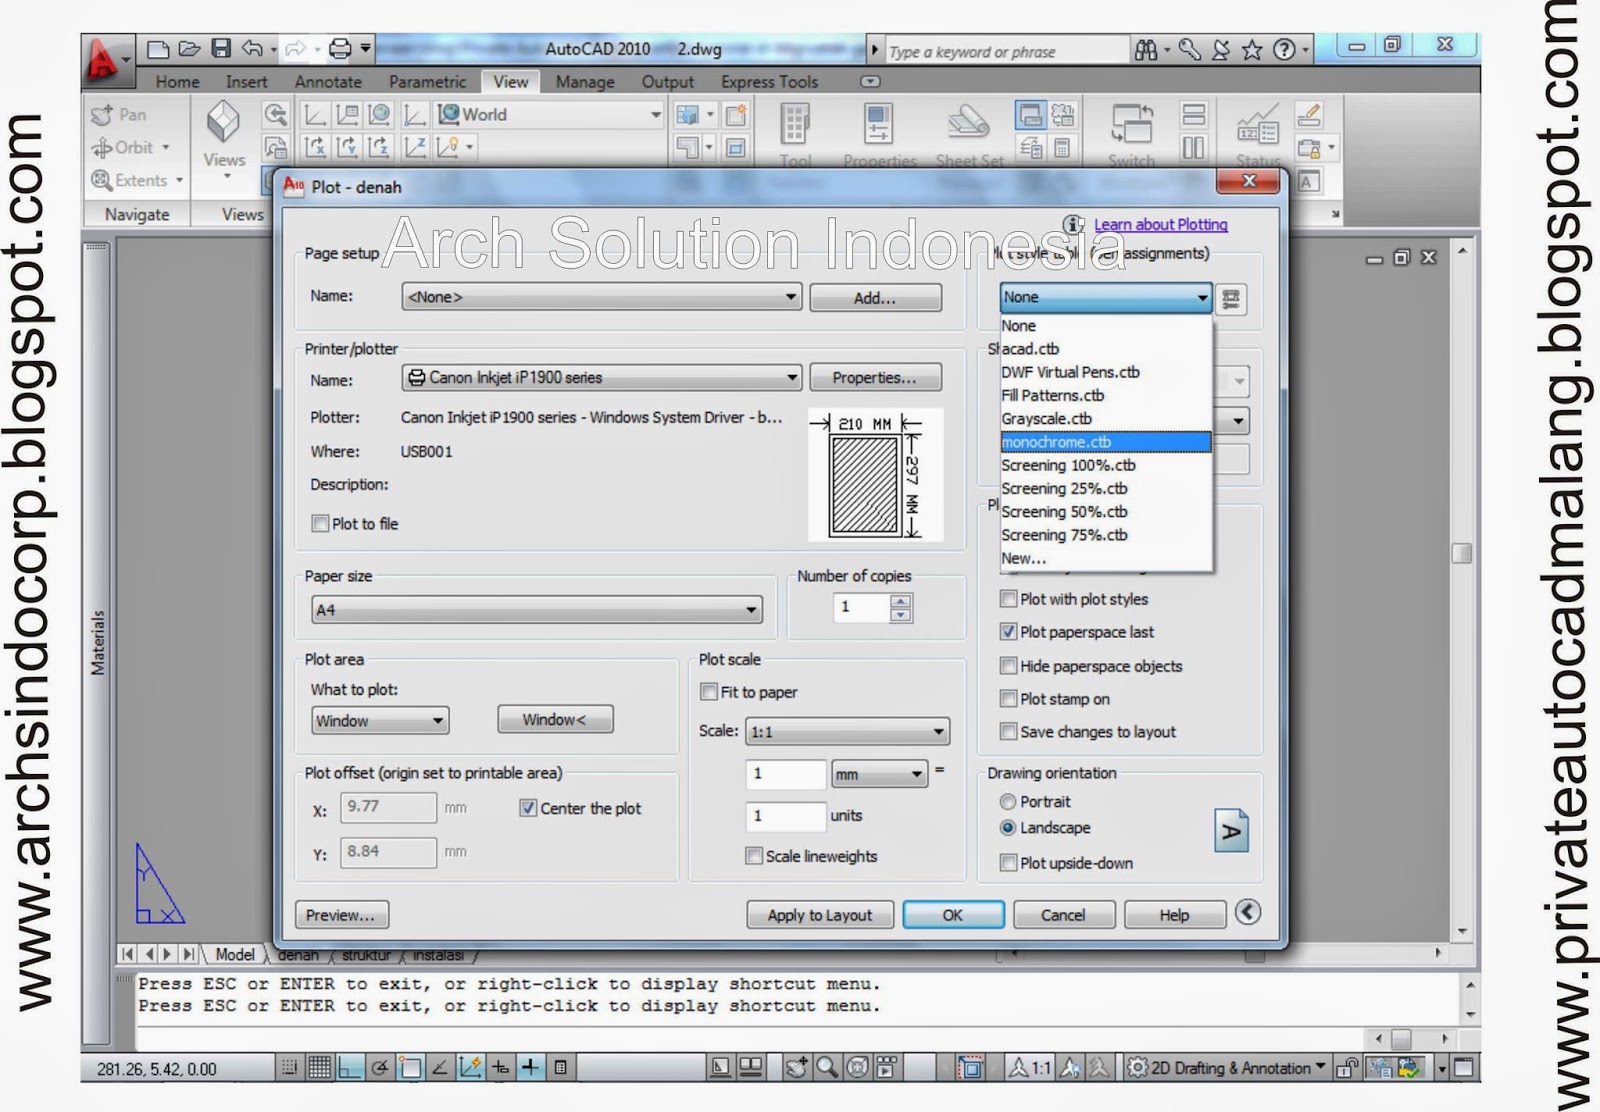The image size is (1600, 1112).
Task: Click the Plot printer icon in quick access toolbar
Action: 340,49
